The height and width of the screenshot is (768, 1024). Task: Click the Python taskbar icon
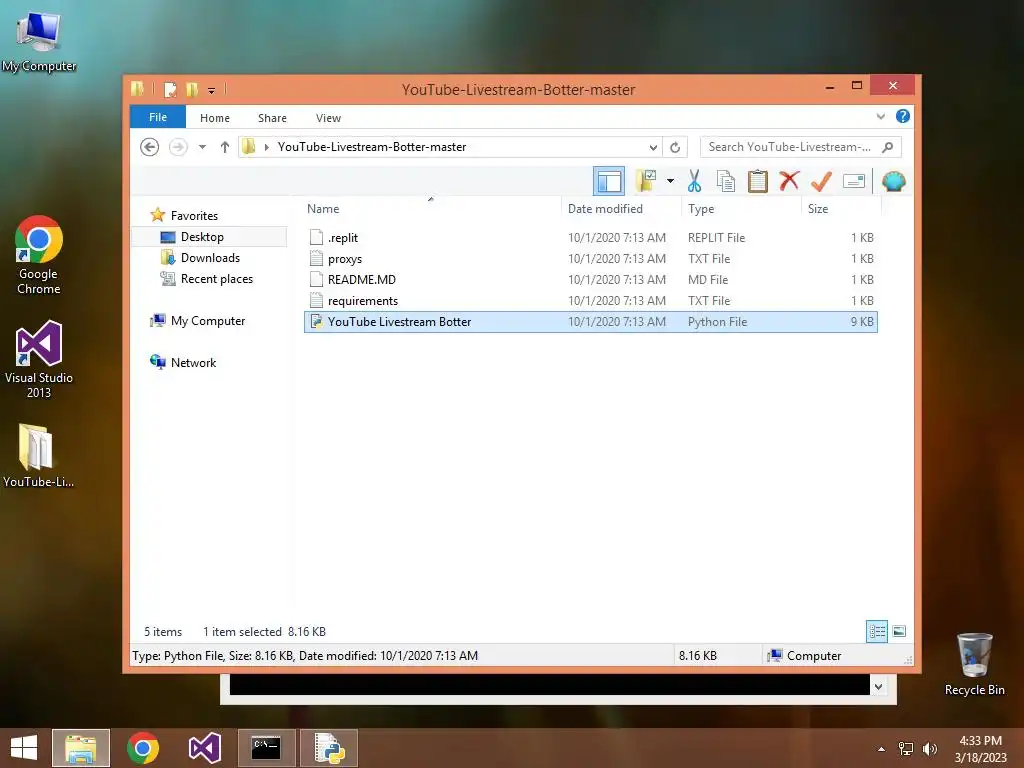point(329,748)
